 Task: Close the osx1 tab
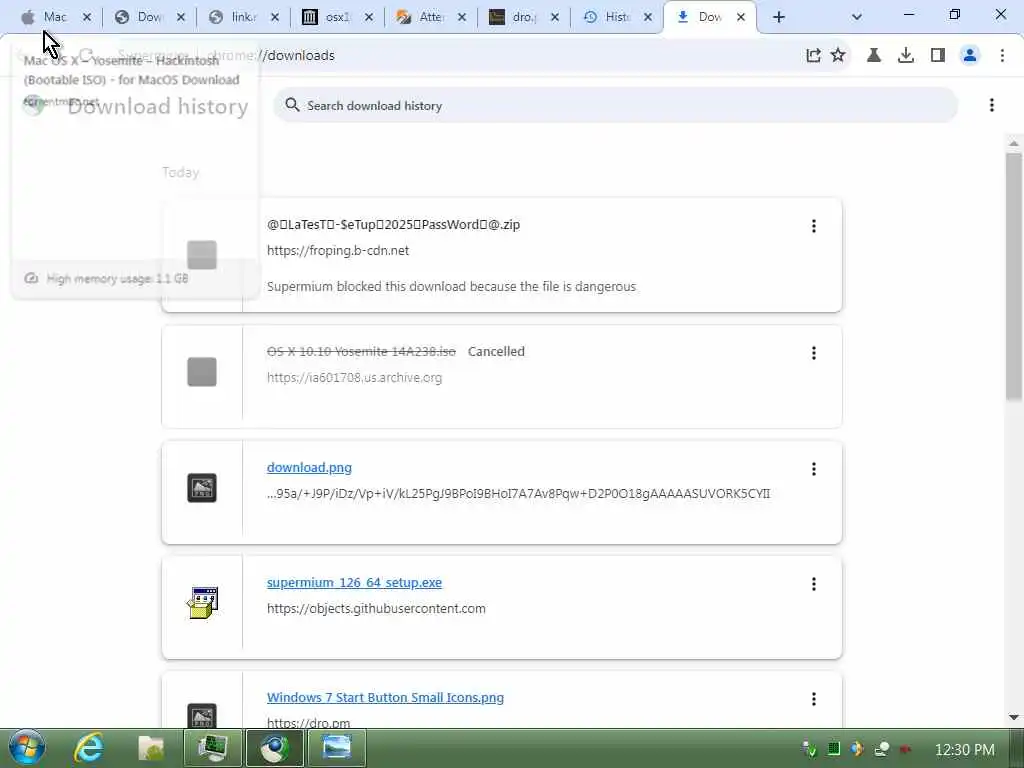tap(369, 17)
